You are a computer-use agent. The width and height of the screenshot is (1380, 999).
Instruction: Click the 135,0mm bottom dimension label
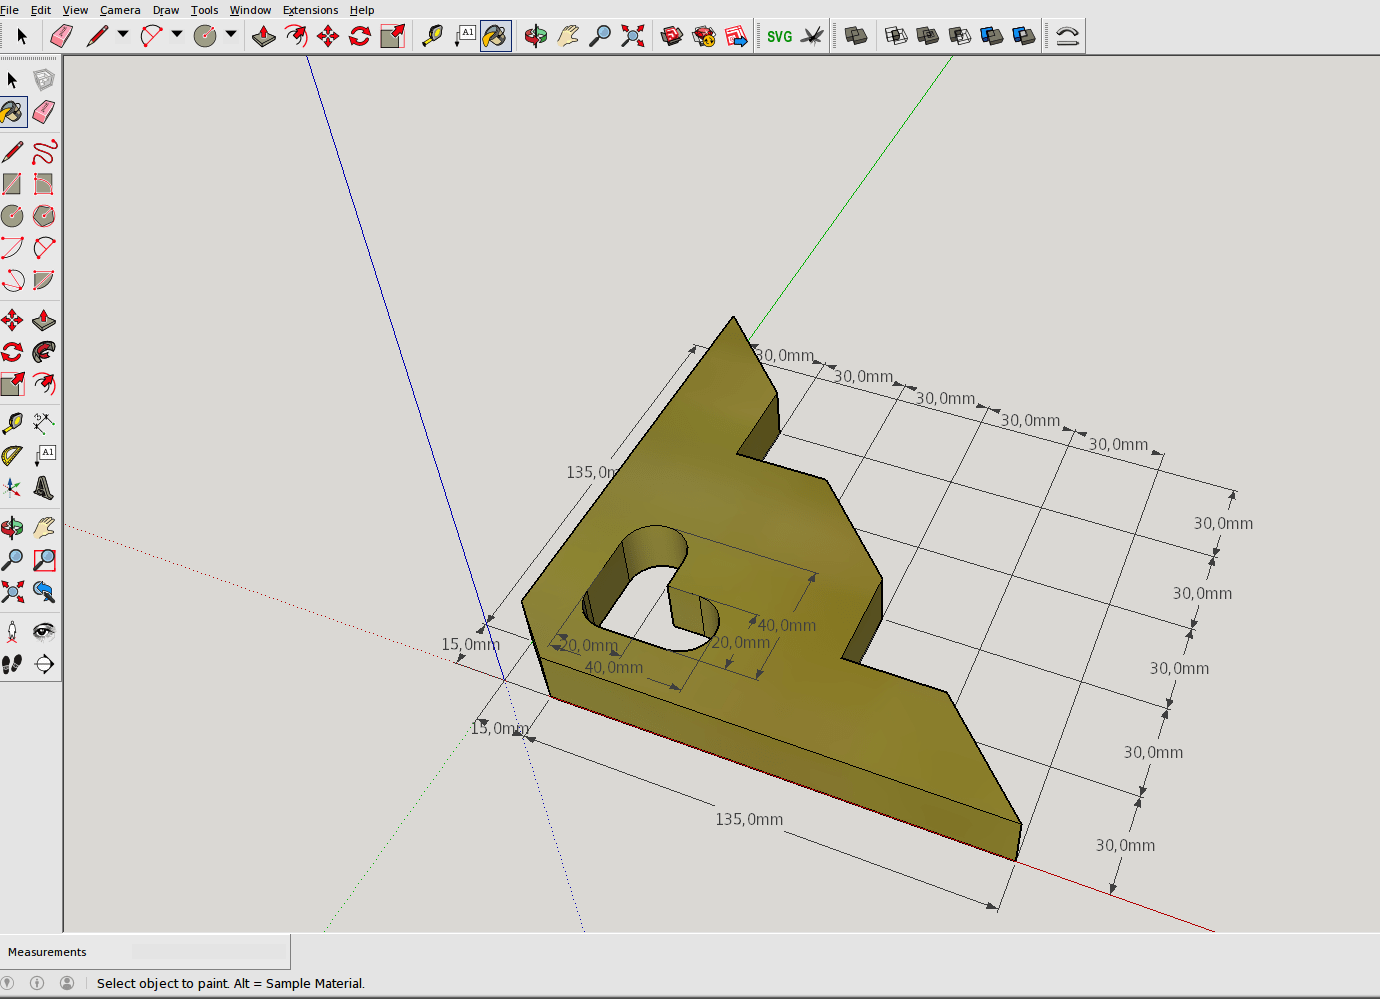[x=749, y=819]
